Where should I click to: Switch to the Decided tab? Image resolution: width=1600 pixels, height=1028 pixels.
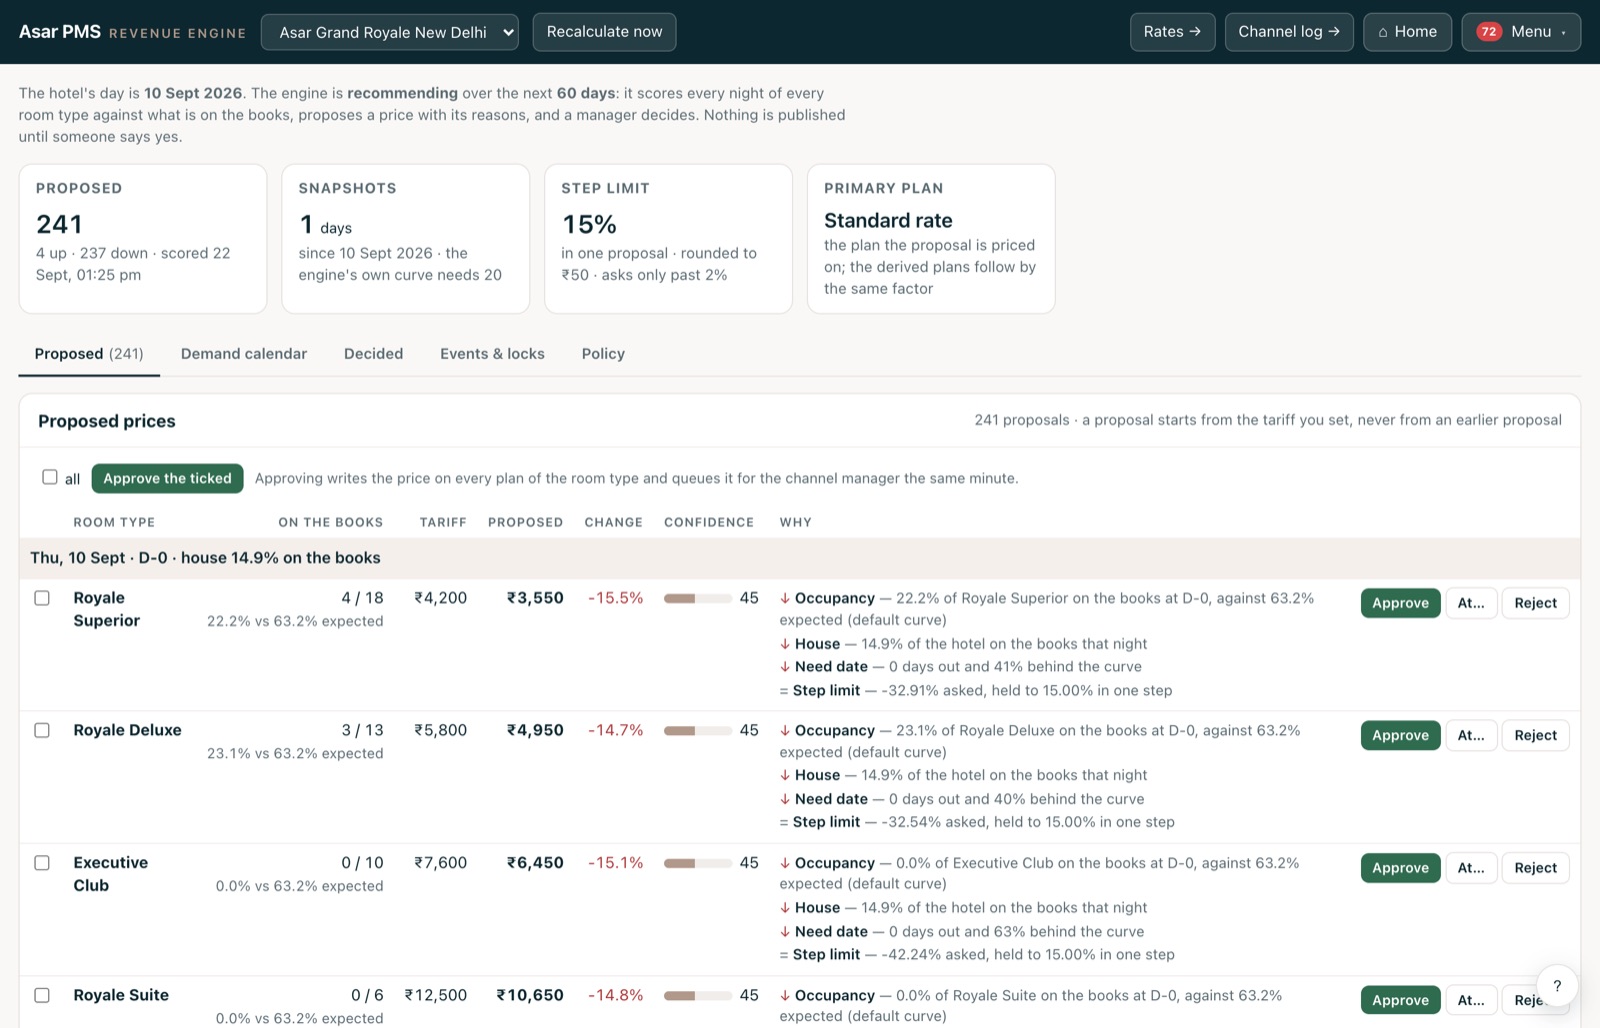(373, 354)
